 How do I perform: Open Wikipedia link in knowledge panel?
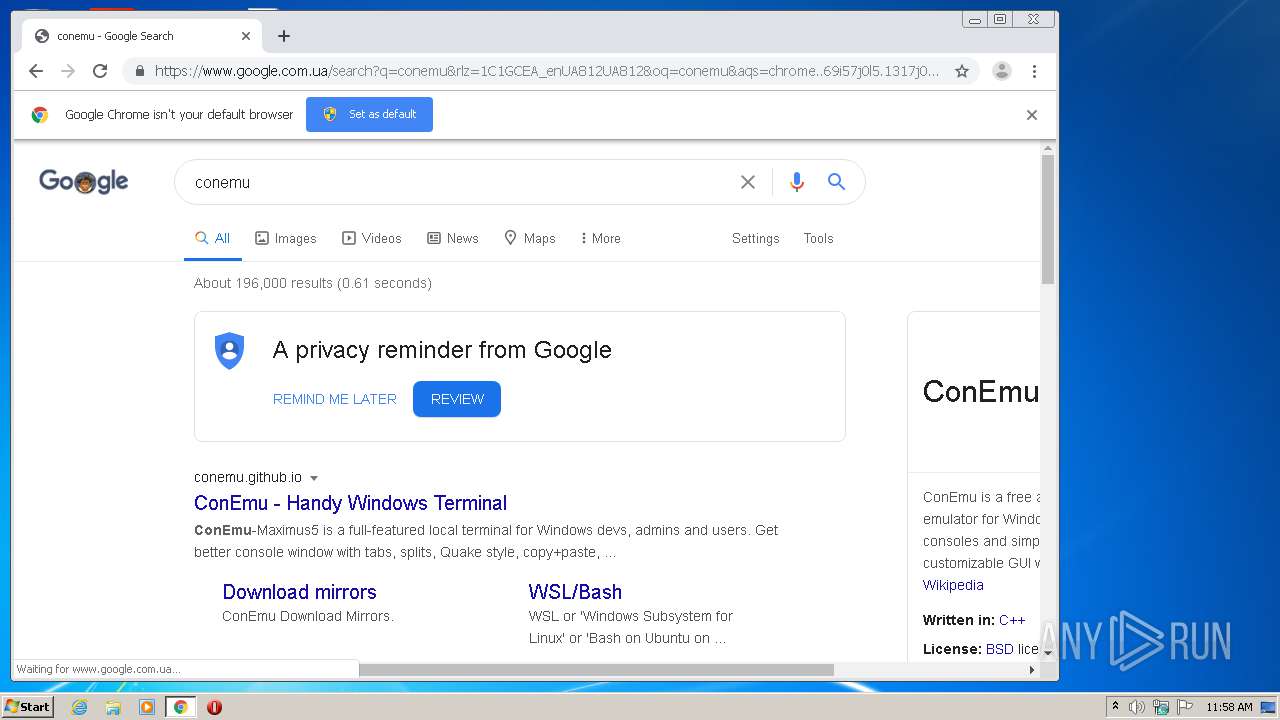coord(953,585)
